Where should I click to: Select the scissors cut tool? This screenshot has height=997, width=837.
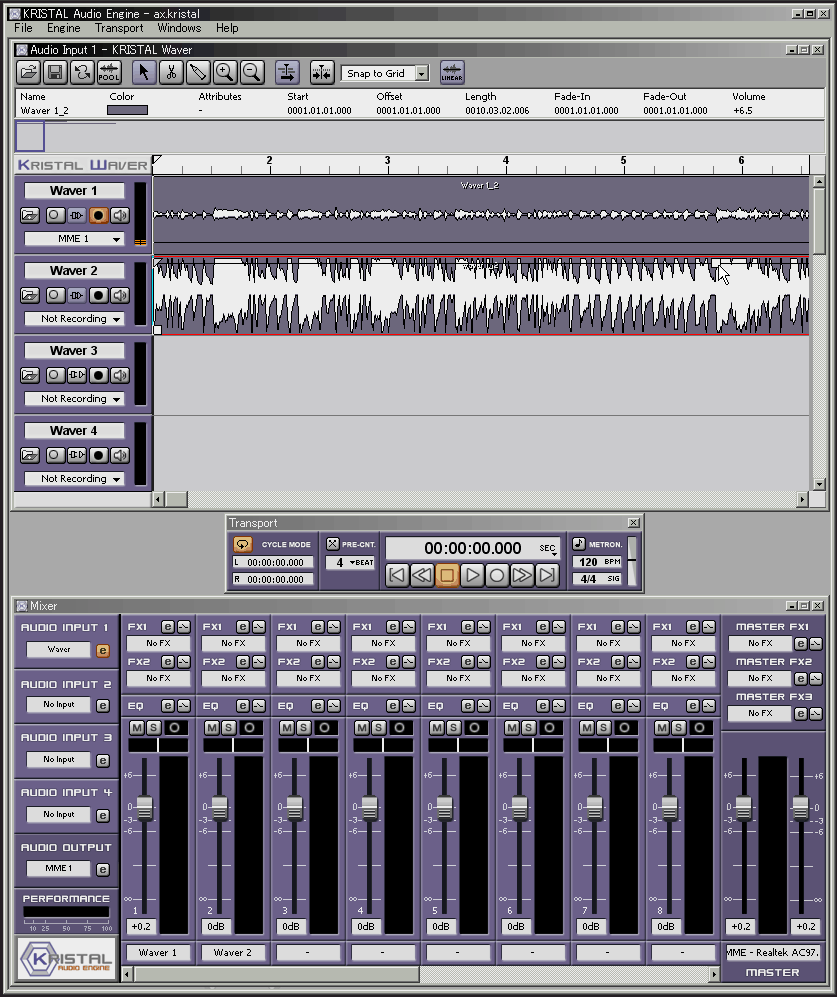(171, 72)
